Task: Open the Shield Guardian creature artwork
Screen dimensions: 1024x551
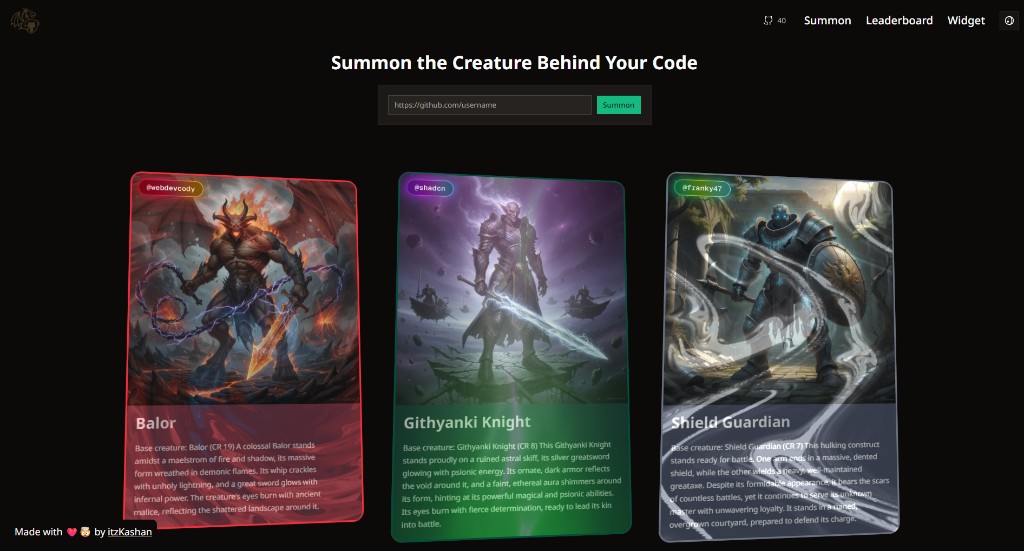Action: [x=779, y=291]
